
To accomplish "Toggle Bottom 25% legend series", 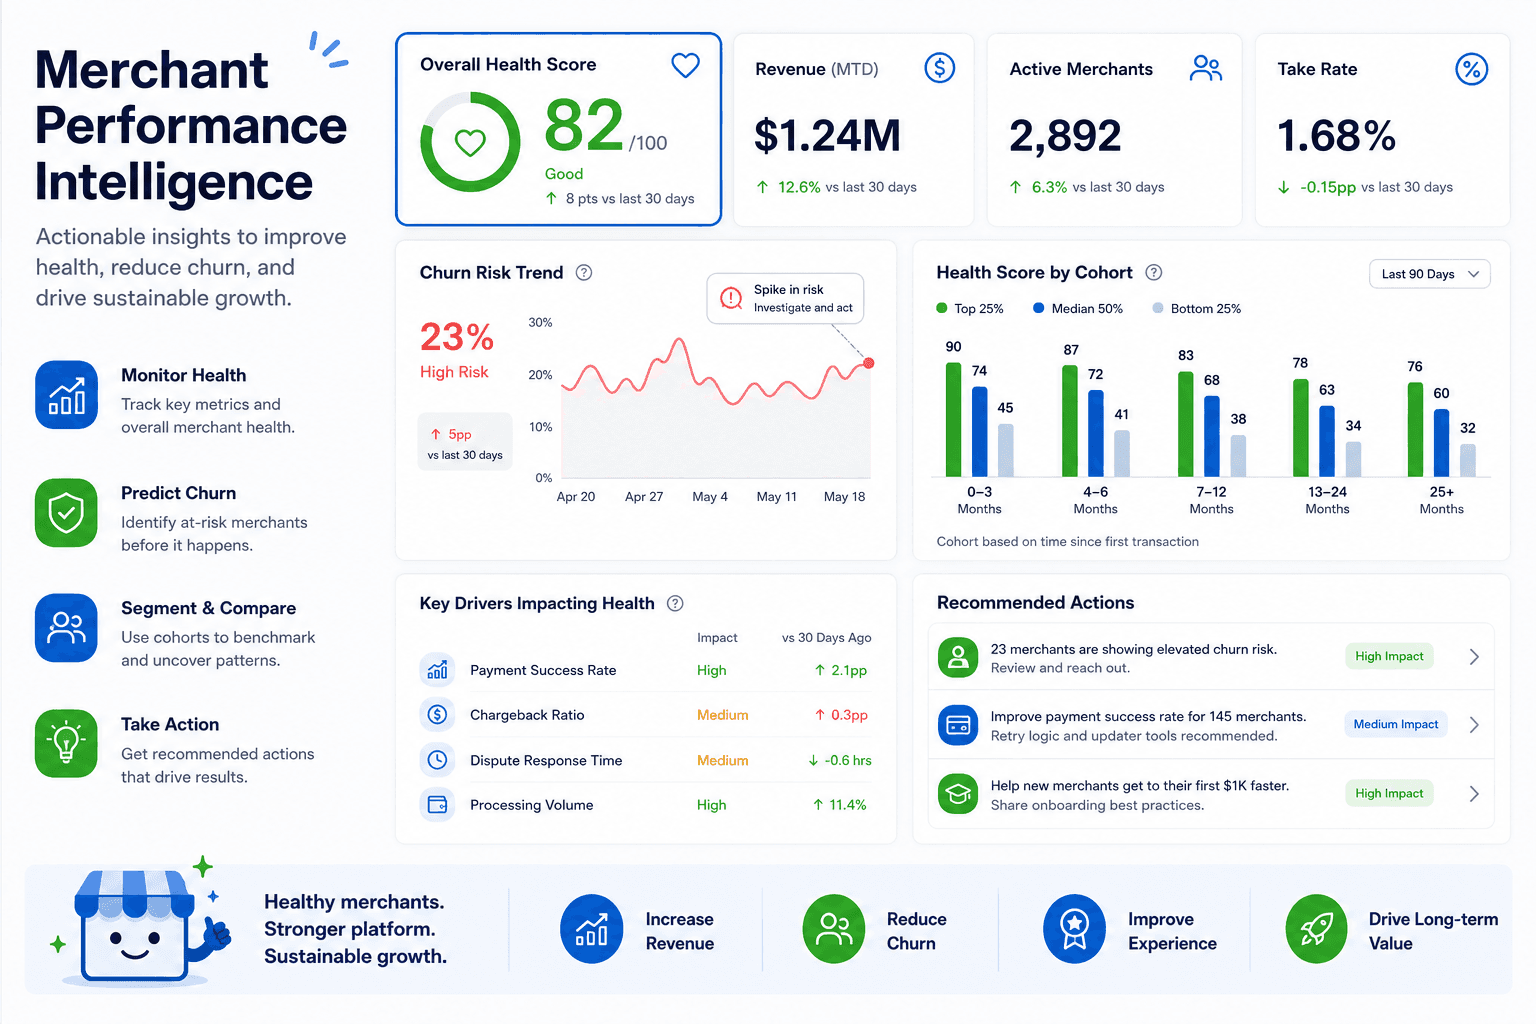I will pyautogui.click(x=1196, y=308).
